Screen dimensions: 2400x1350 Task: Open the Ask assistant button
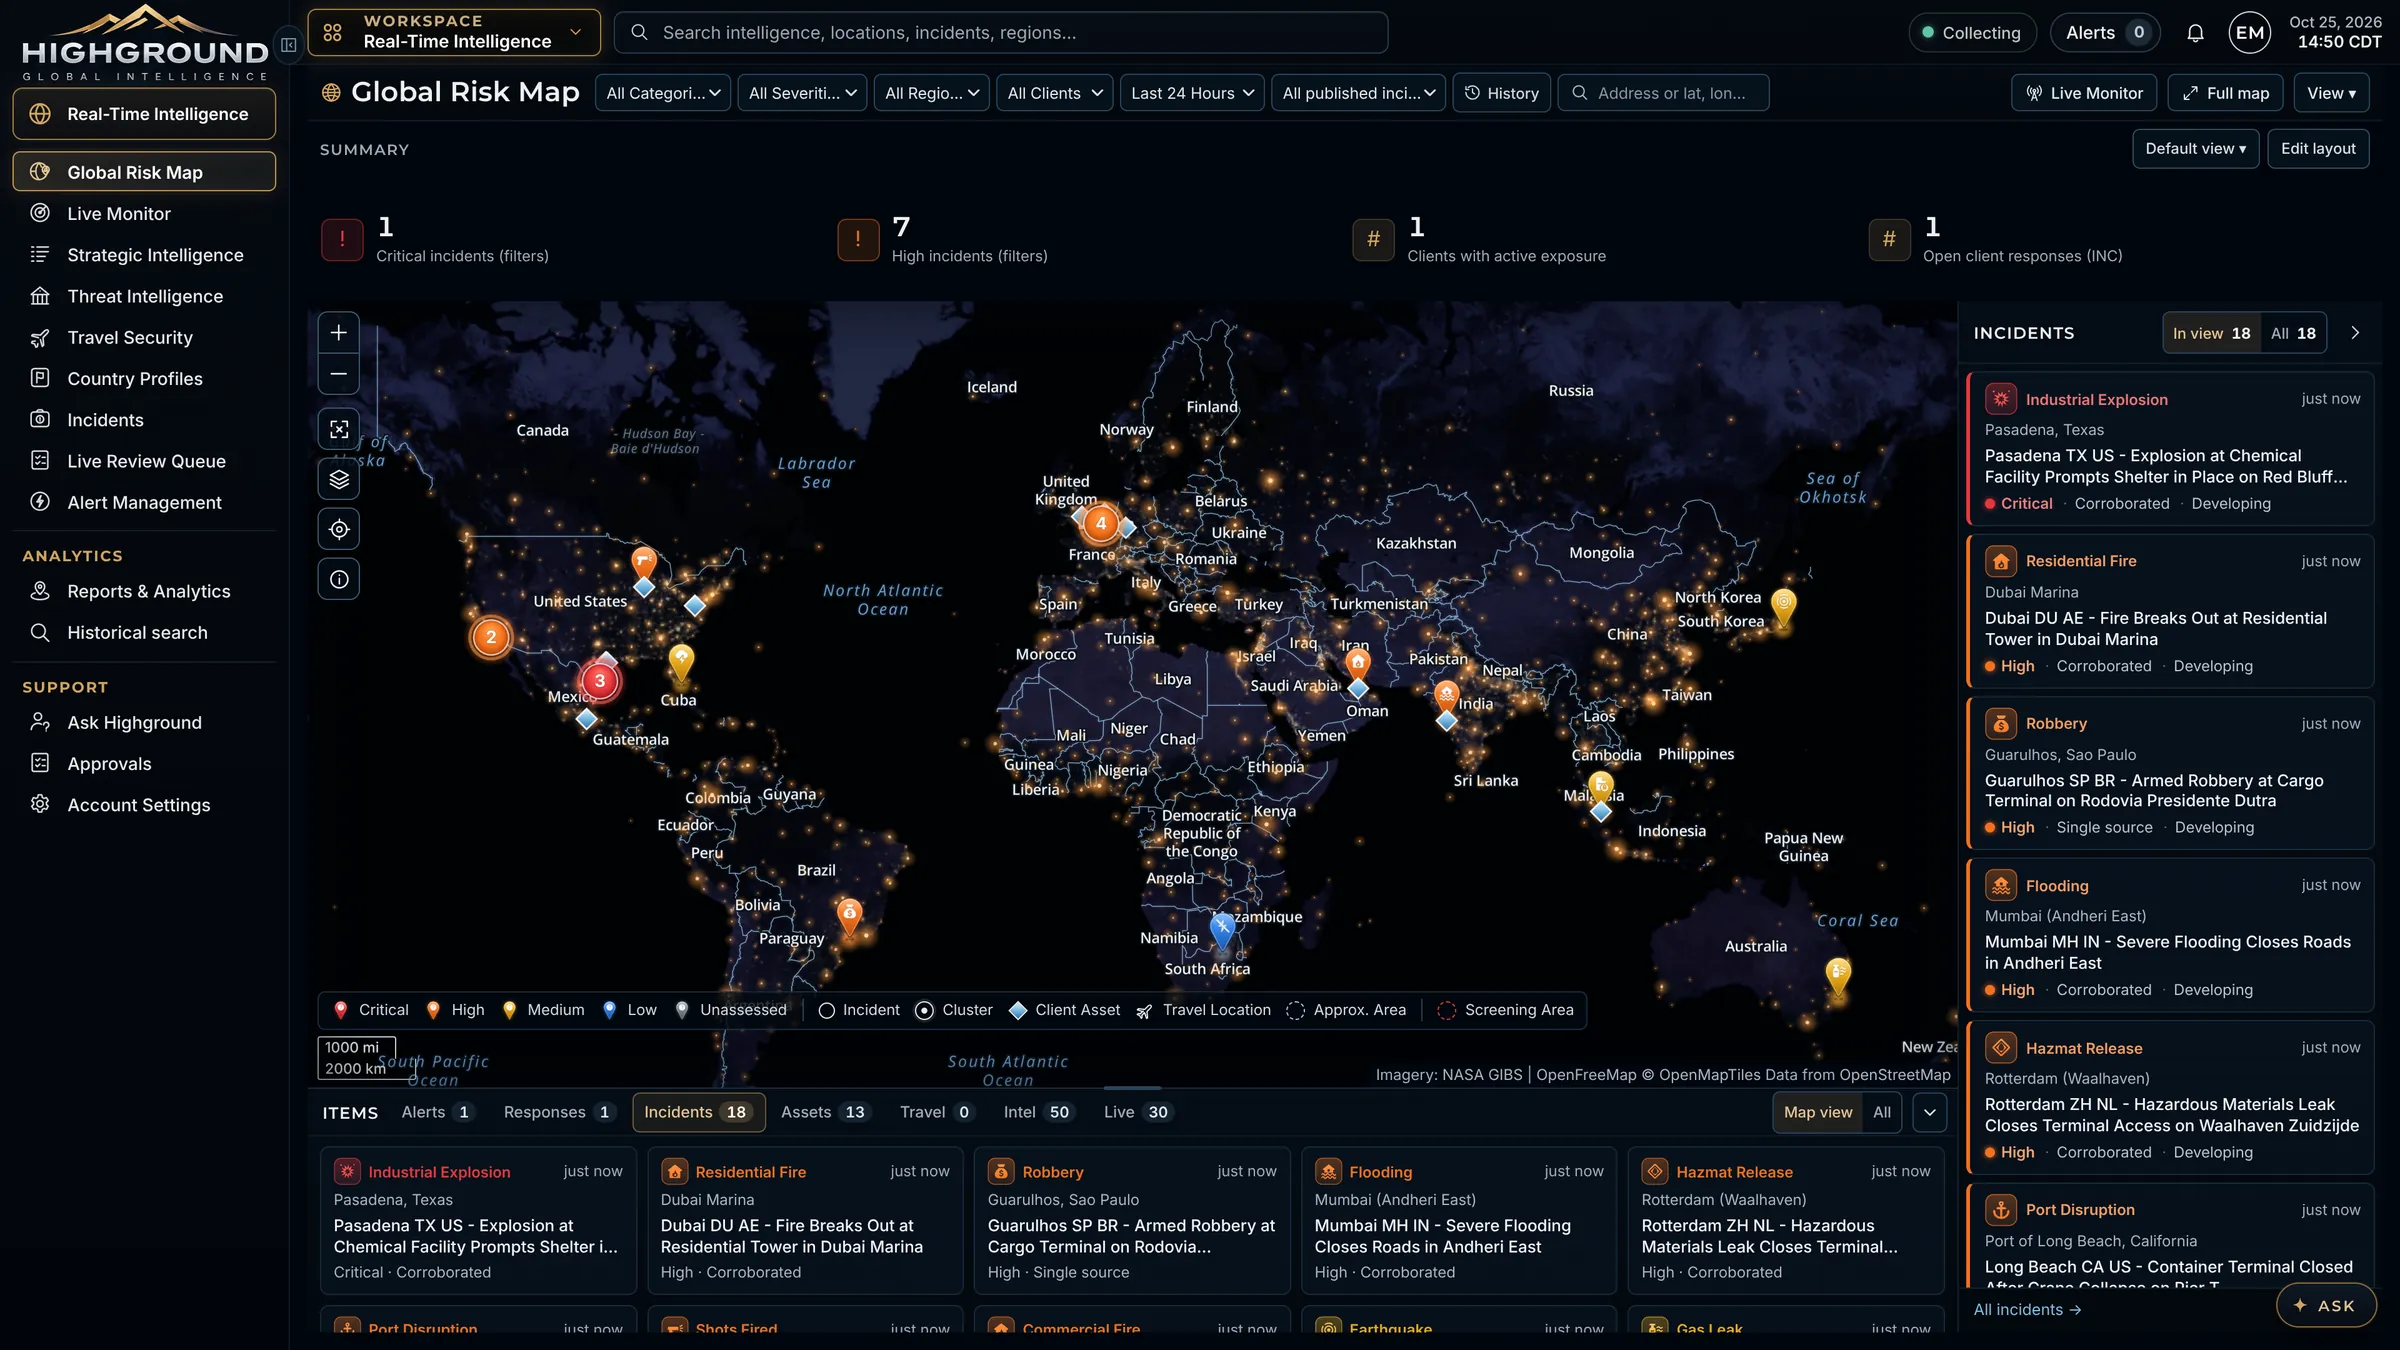[x=2325, y=1305]
